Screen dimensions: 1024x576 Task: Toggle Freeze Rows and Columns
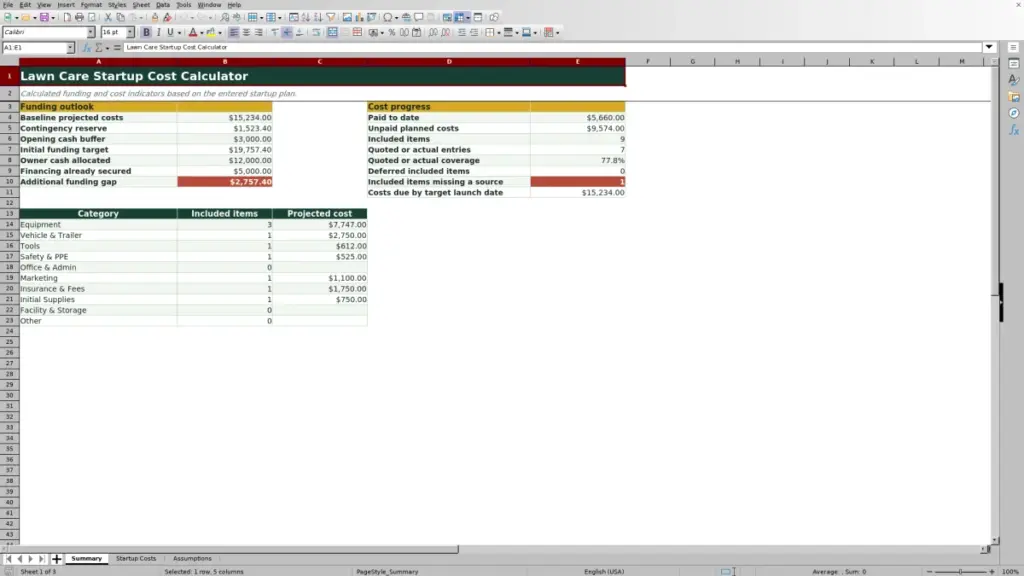[460, 17]
